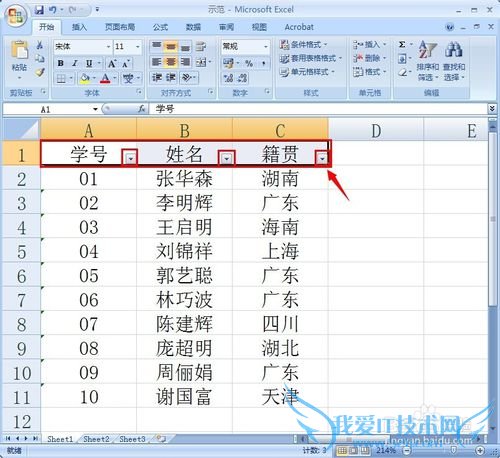
Task: Open filter dropdown on 姓名 header
Action: pyautogui.click(x=227, y=158)
